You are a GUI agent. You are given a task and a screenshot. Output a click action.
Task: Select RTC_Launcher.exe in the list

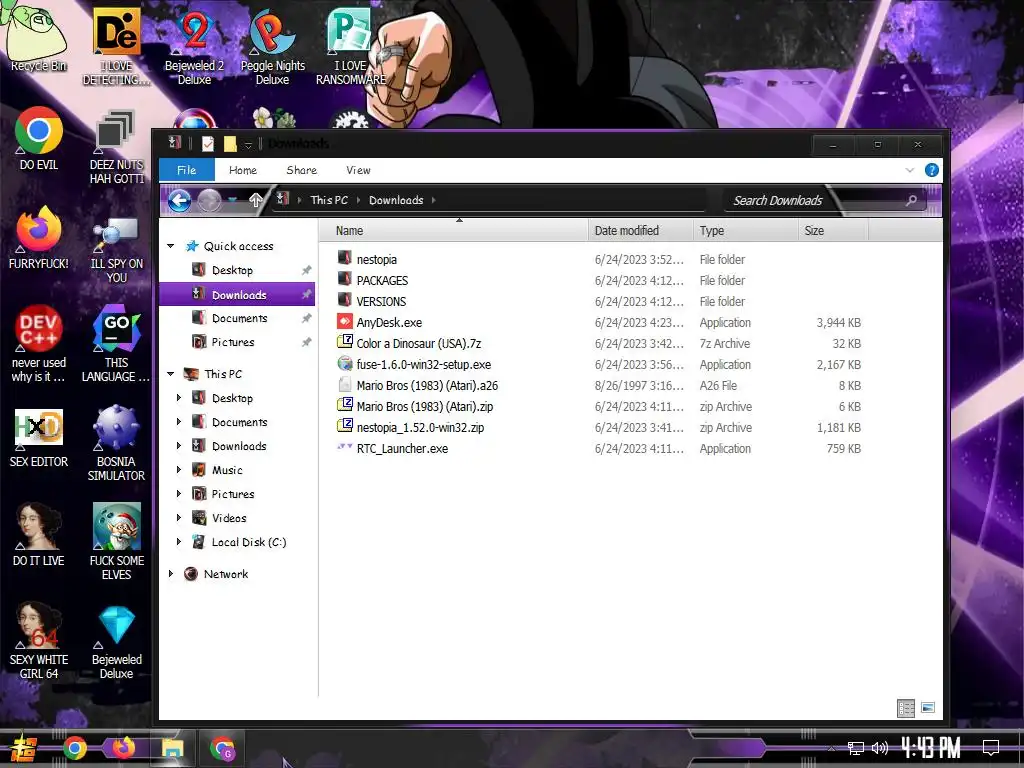(x=402, y=449)
